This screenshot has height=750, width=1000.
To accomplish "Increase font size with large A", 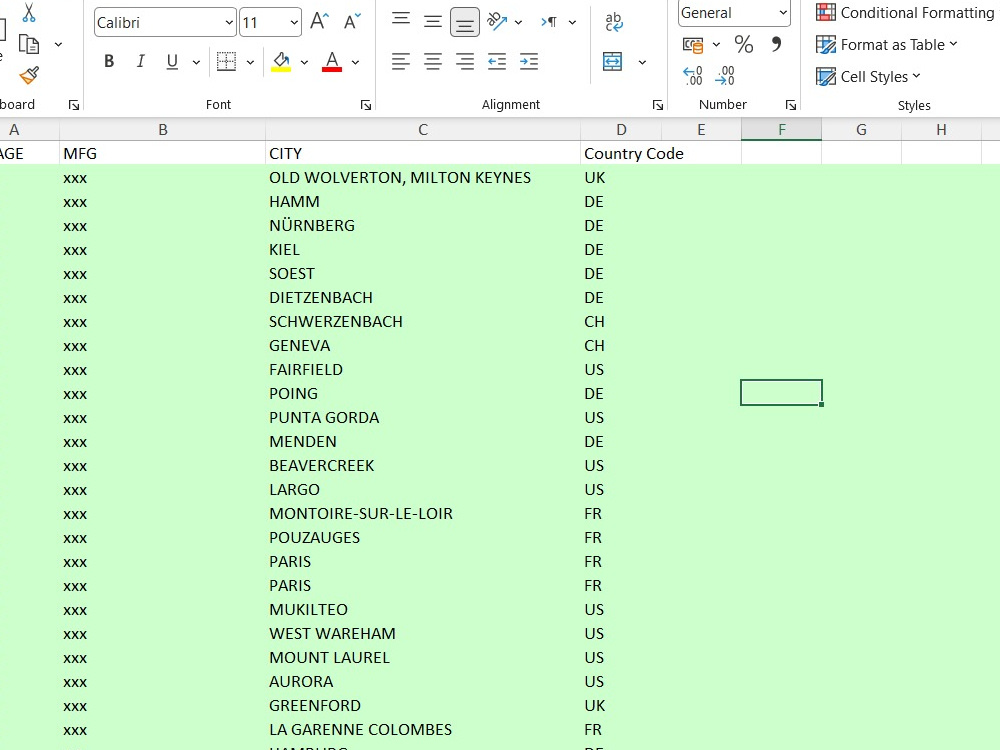I will tap(320, 22).
